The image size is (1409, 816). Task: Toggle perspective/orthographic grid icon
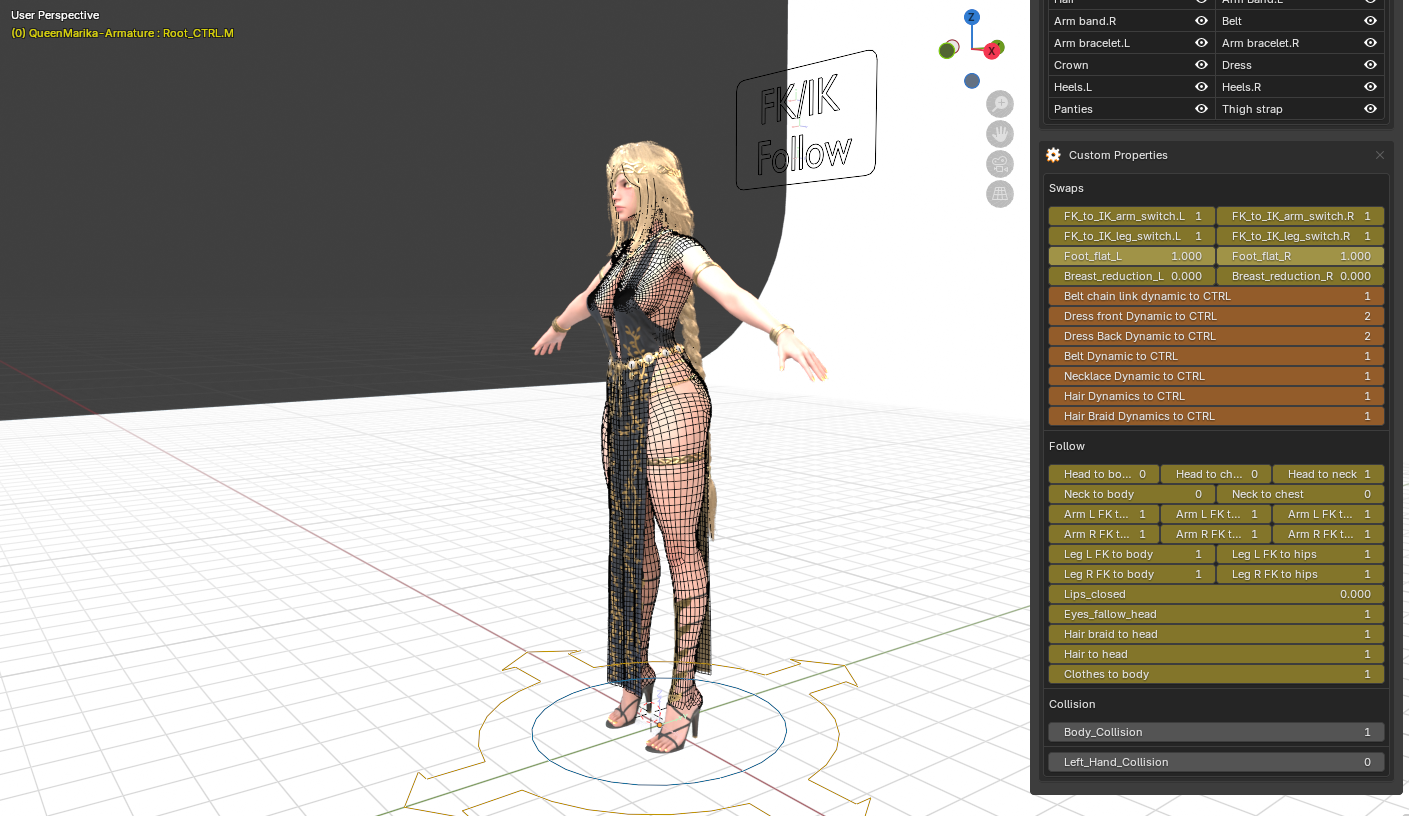pos(1000,194)
